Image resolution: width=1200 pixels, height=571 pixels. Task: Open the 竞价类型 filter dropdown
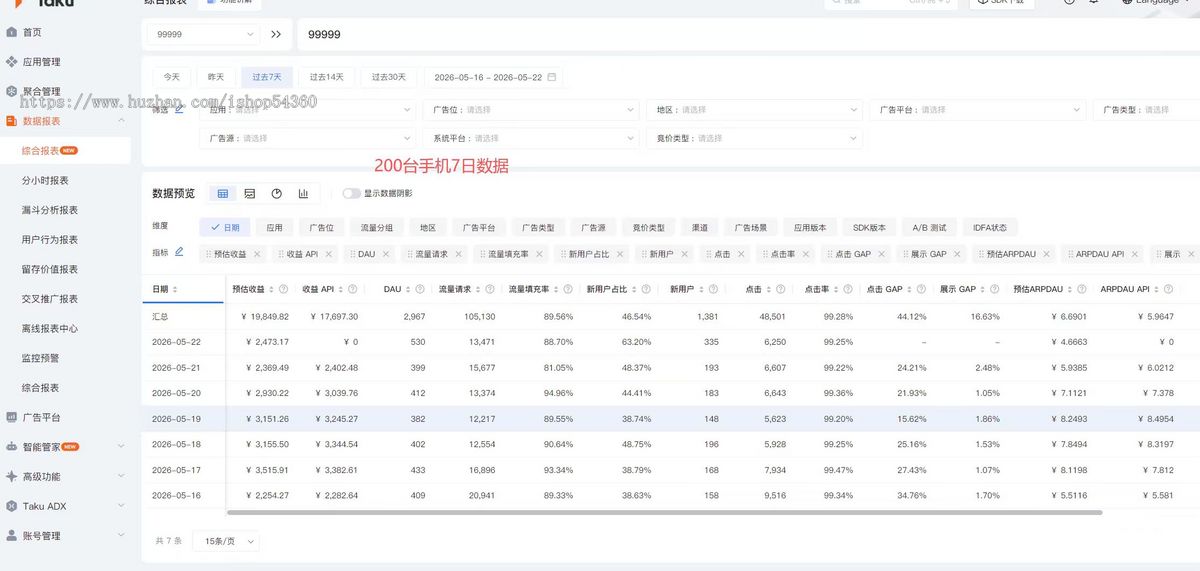754,138
